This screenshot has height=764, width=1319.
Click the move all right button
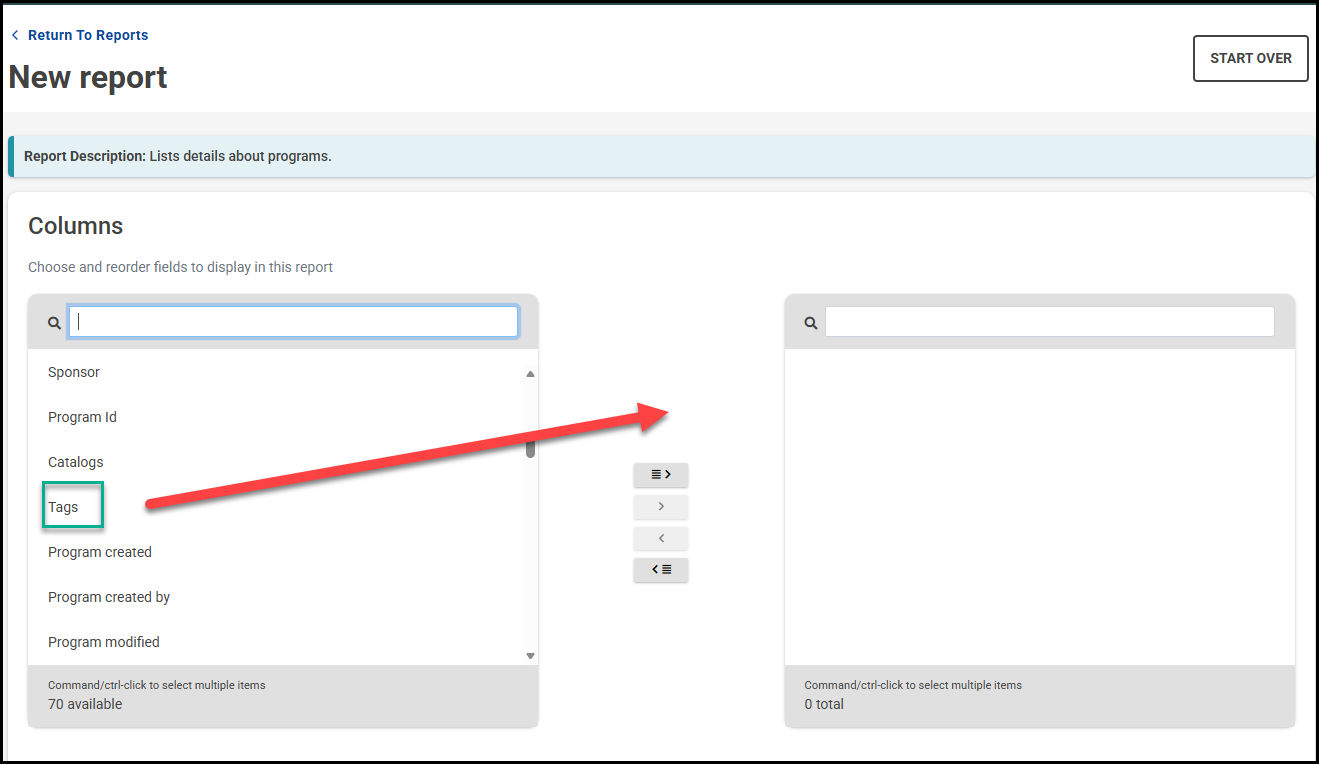coord(660,475)
